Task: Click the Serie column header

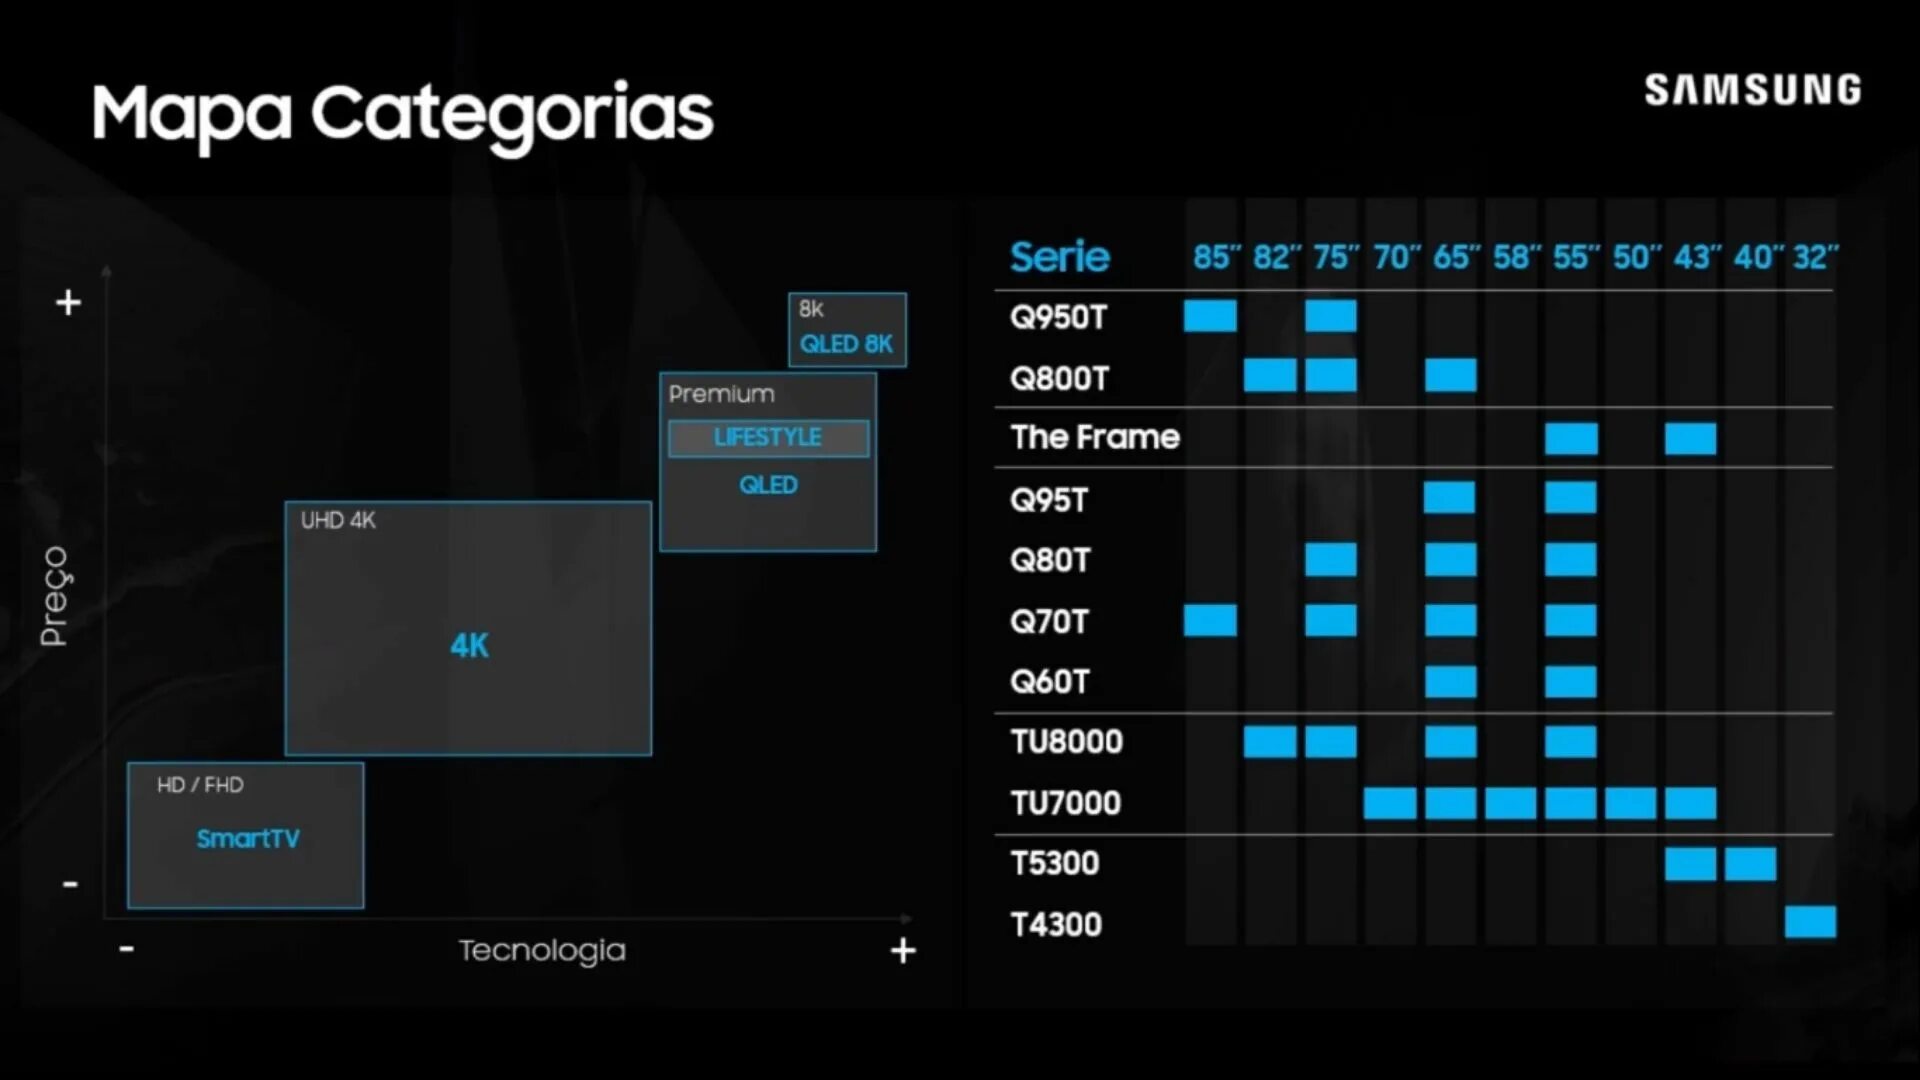Action: 1059,257
